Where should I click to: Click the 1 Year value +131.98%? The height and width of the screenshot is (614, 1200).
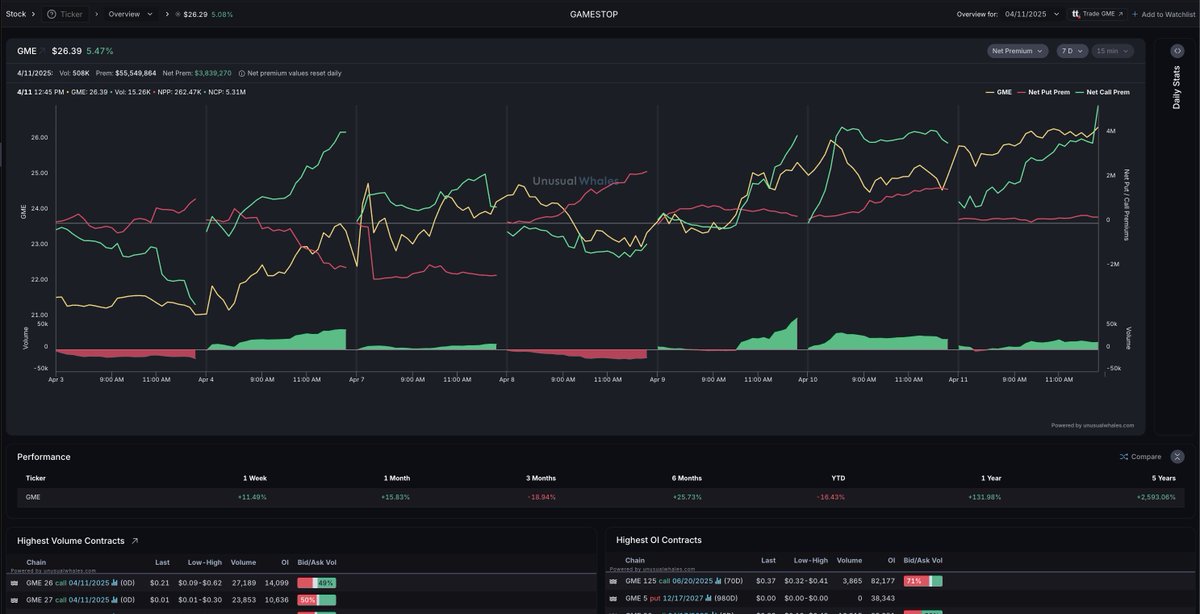pos(984,497)
